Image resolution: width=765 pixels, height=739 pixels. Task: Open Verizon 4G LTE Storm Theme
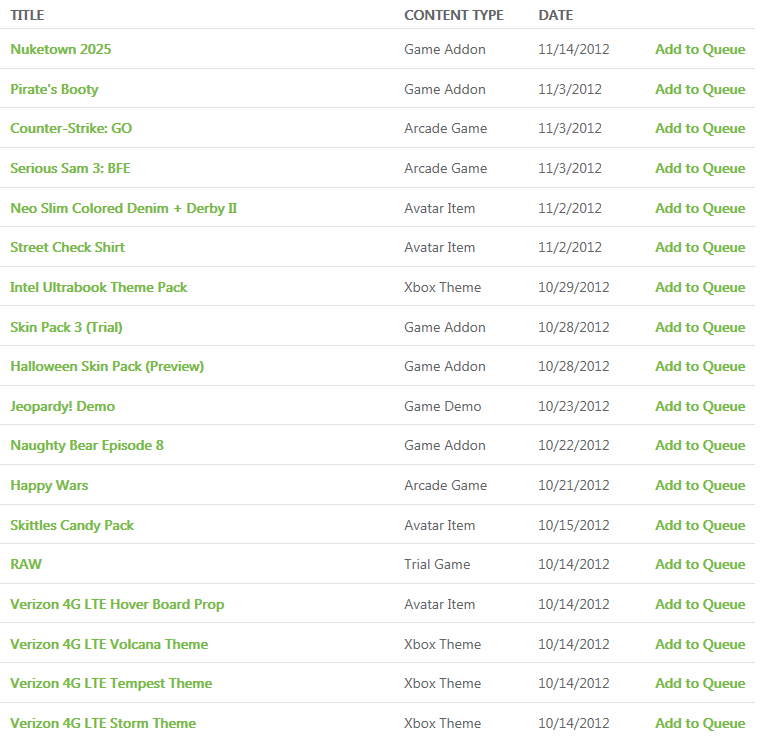tap(103, 723)
